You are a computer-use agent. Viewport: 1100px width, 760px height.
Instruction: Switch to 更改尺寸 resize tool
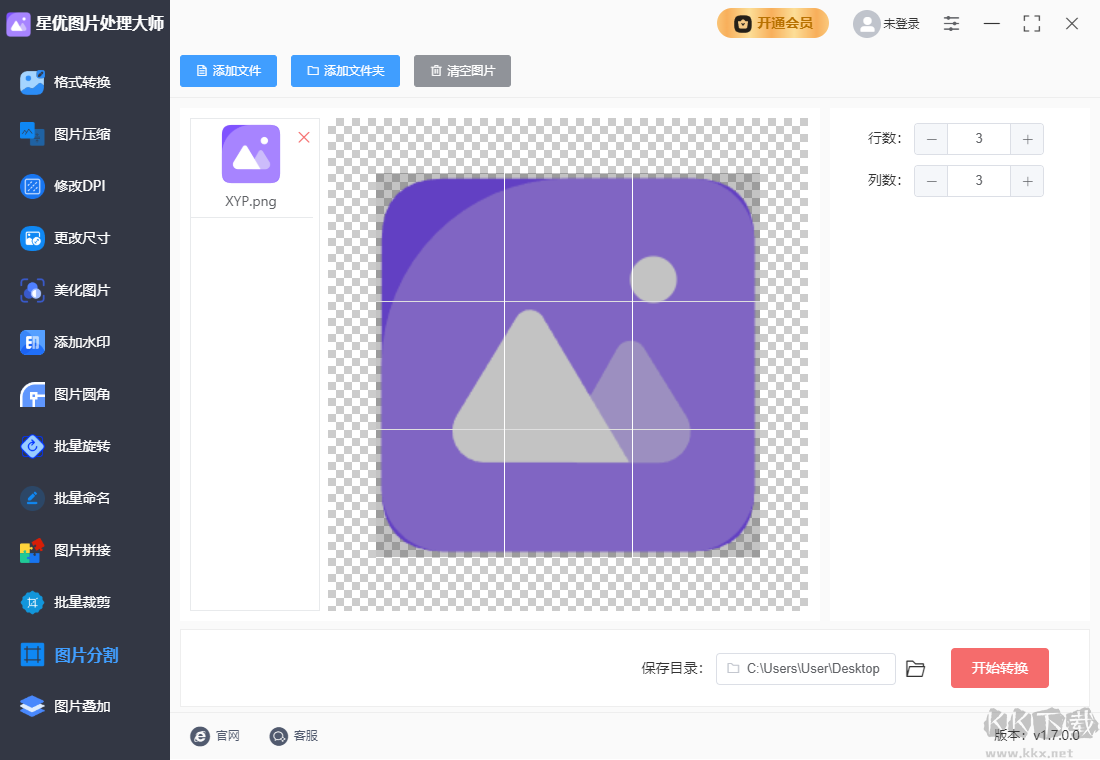tap(65, 238)
